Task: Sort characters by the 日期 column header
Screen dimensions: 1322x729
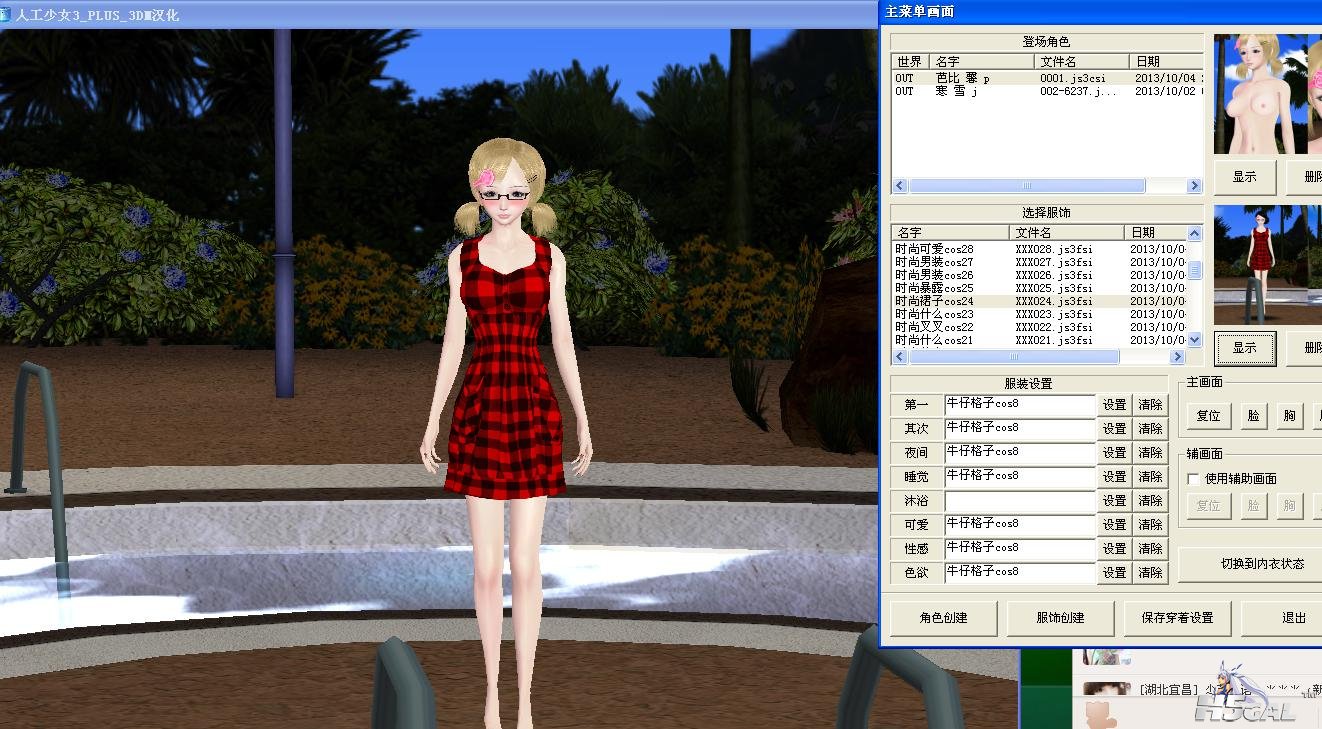Action: click(1166, 62)
